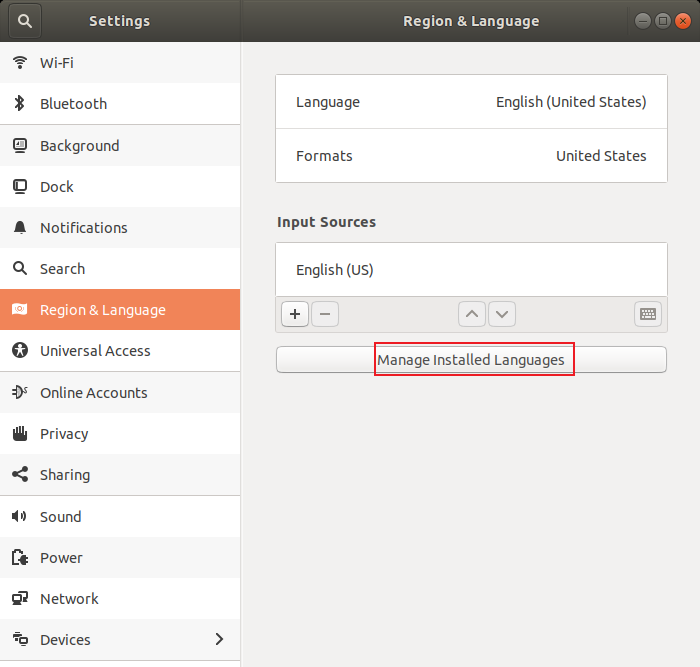Show keyboard layout preview icon
The height and width of the screenshot is (667, 700).
(648, 314)
